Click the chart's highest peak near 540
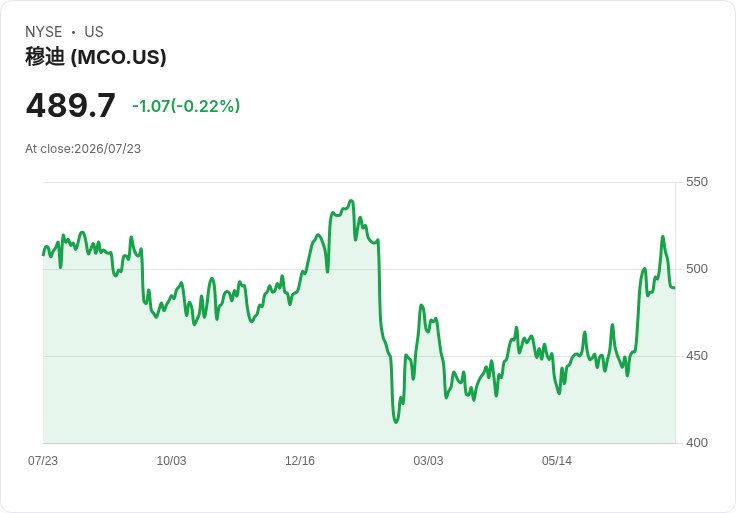This screenshot has width=736, height=513. 352,201
